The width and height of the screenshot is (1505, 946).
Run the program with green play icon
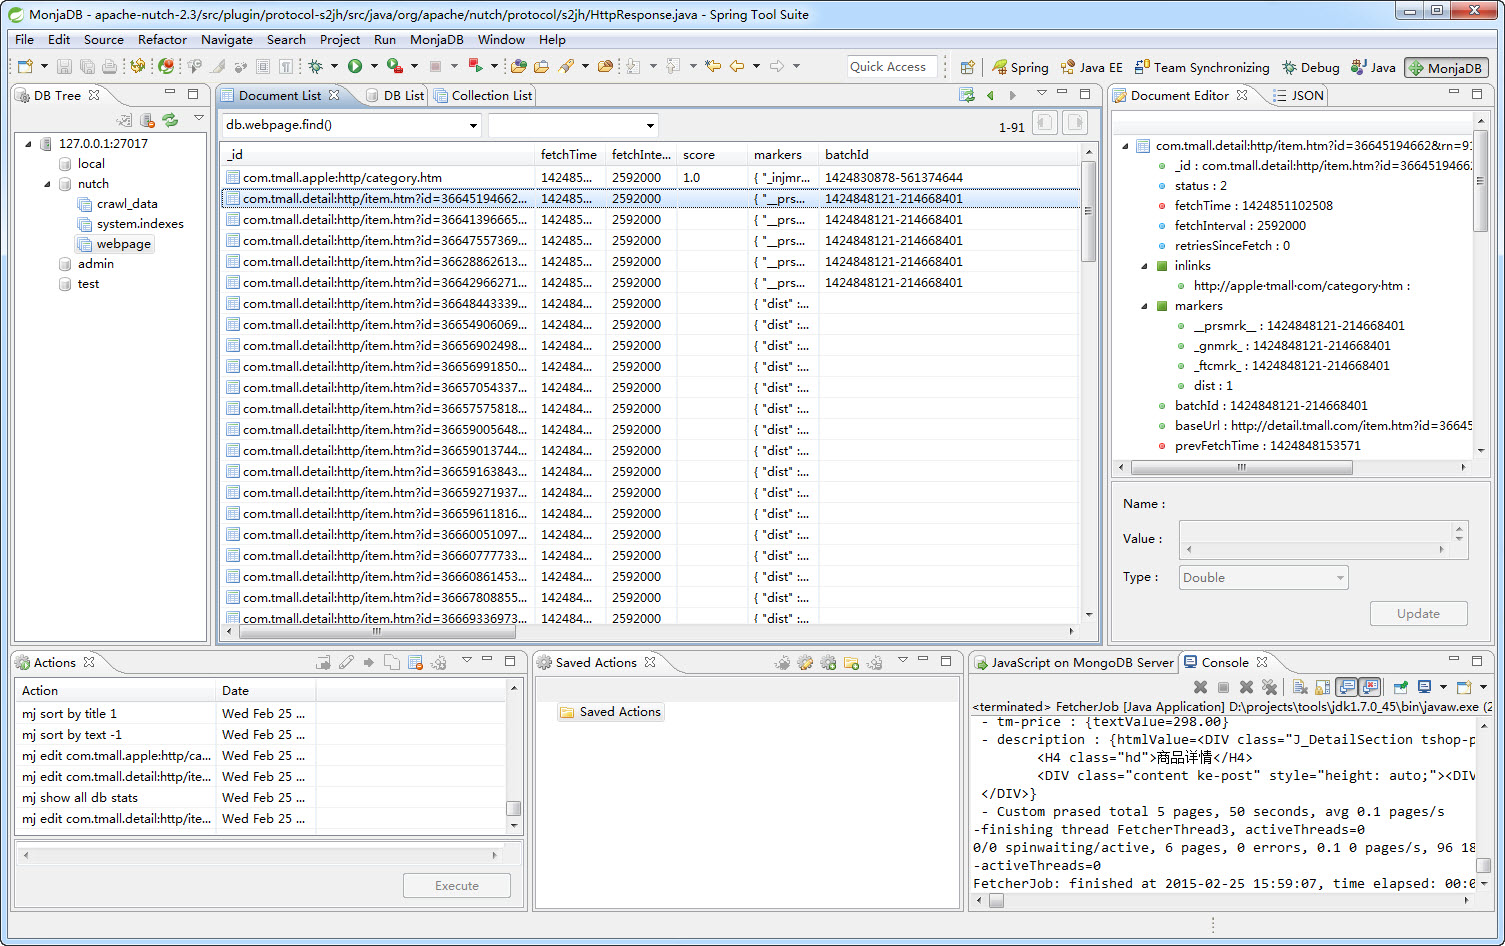tap(355, 67)
